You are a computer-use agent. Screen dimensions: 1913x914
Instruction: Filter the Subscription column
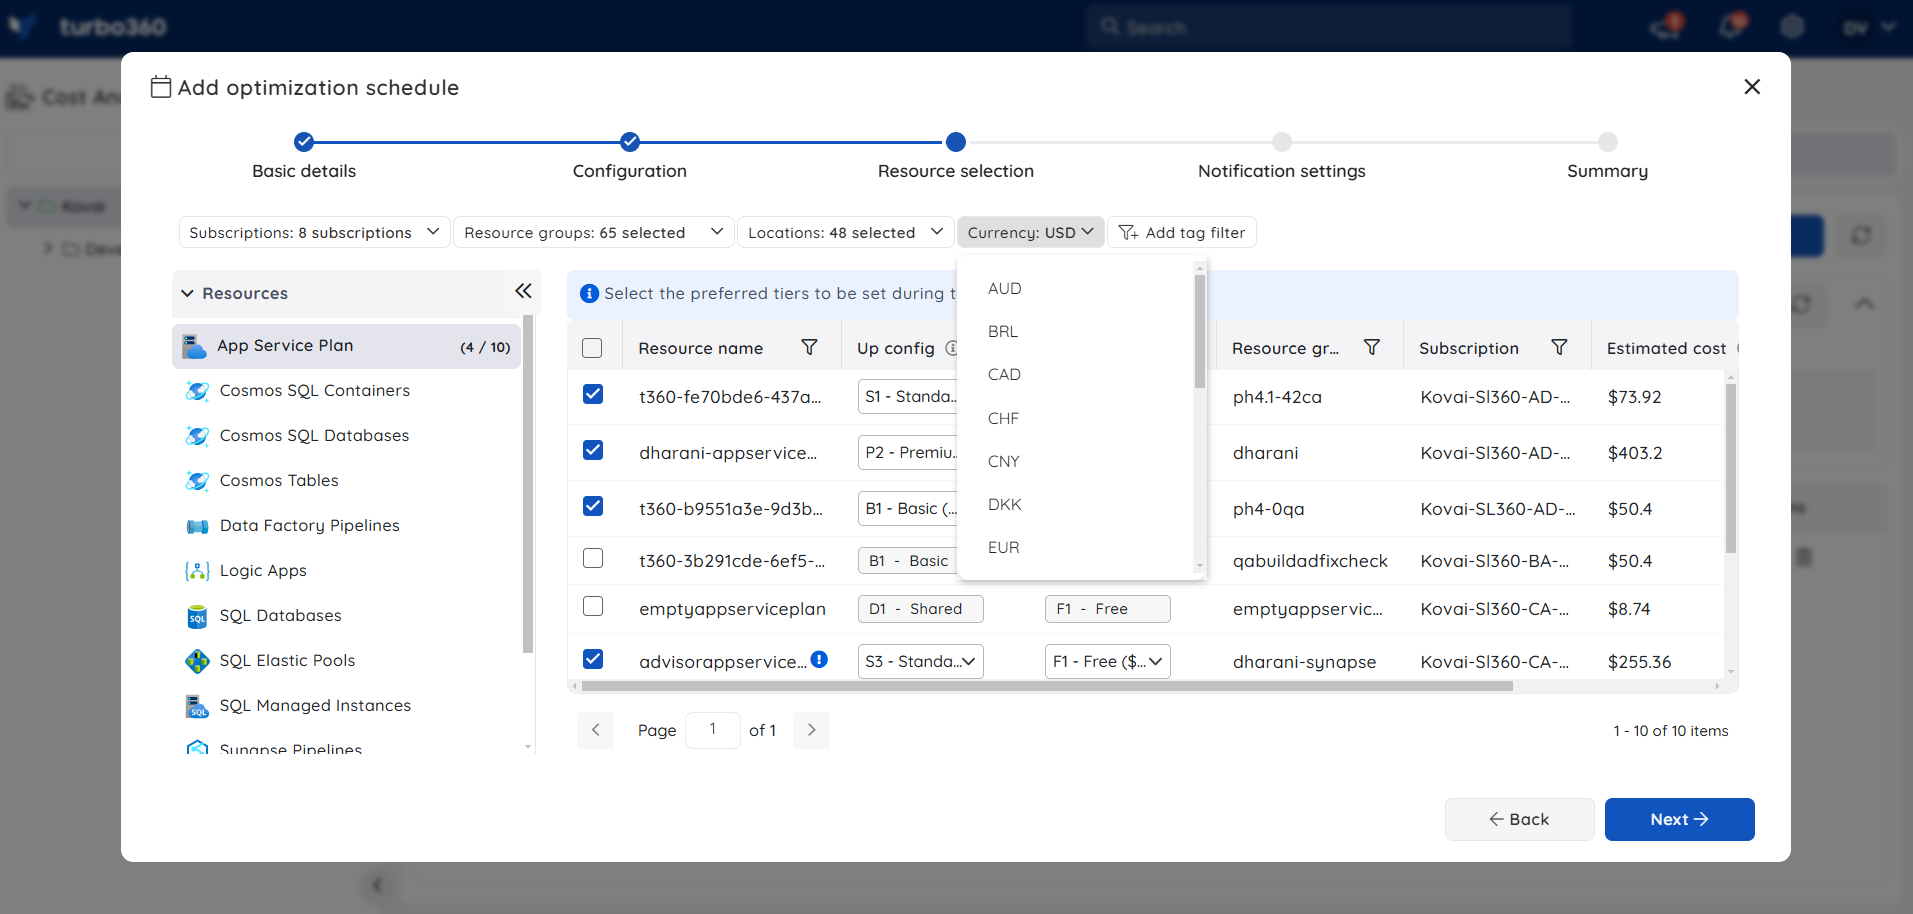[x=1559, y=347]
